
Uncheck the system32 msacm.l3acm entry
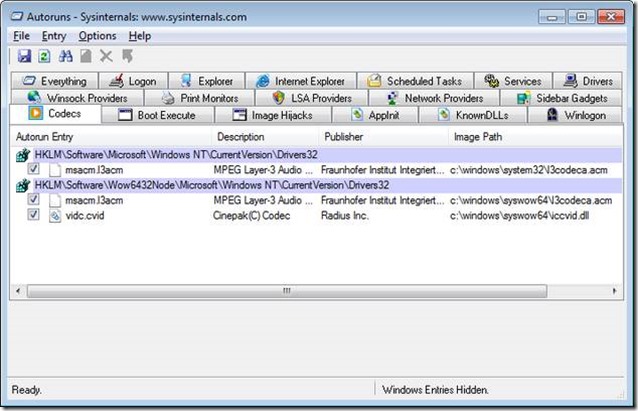33,168
